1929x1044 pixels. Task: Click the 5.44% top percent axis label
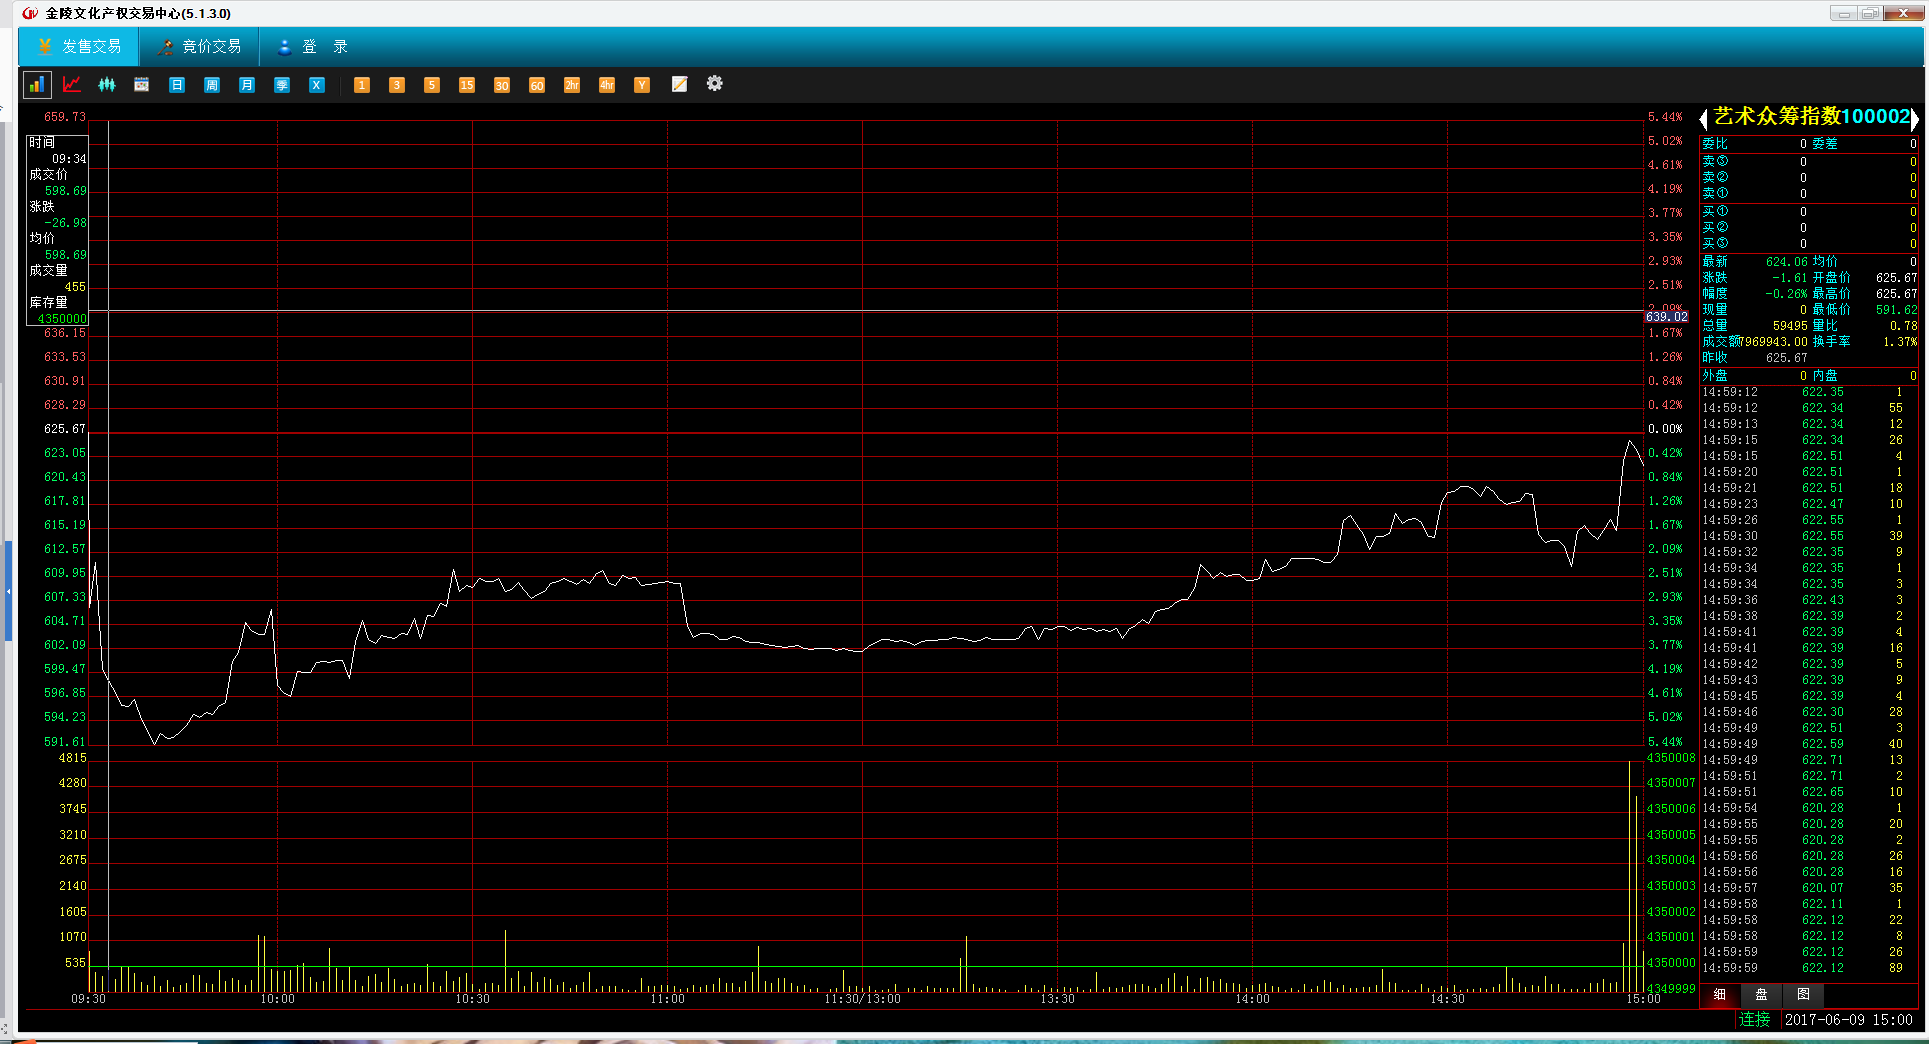1665,117
